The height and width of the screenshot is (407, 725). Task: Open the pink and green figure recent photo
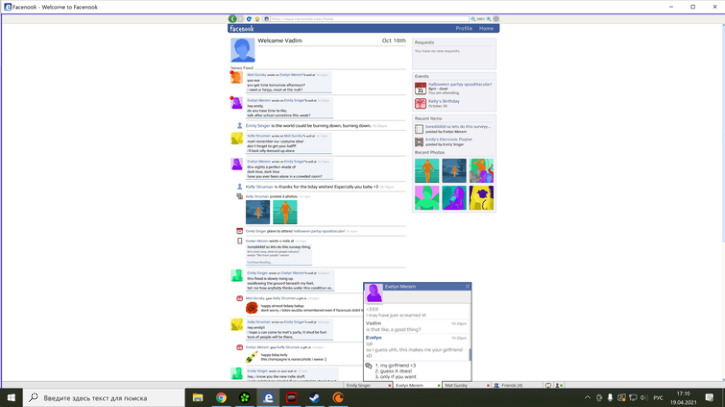[427, 197]
